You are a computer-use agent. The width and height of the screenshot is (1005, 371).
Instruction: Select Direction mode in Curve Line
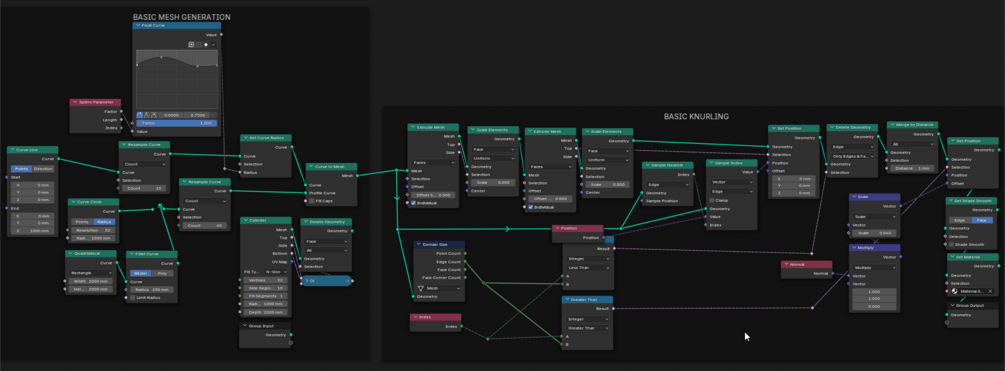point(44,169)
